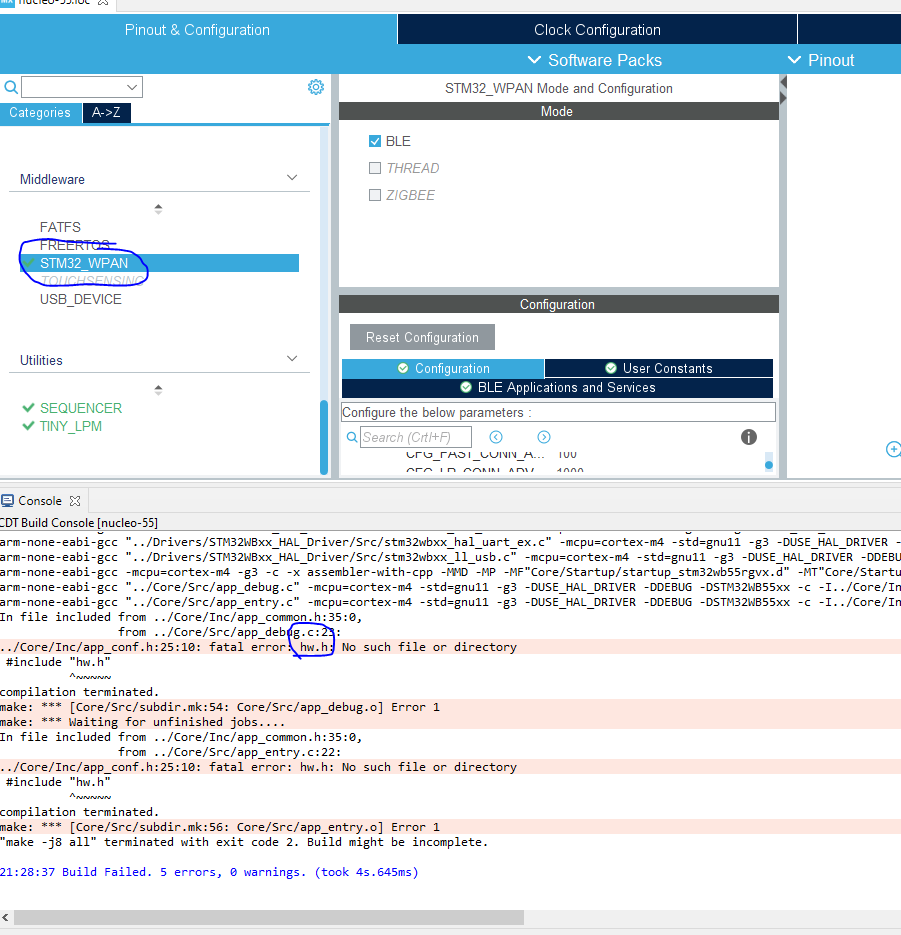Go to next search result arrow
Screen dimensions: 901x935
pyautogui.click(x=543, y=437)
